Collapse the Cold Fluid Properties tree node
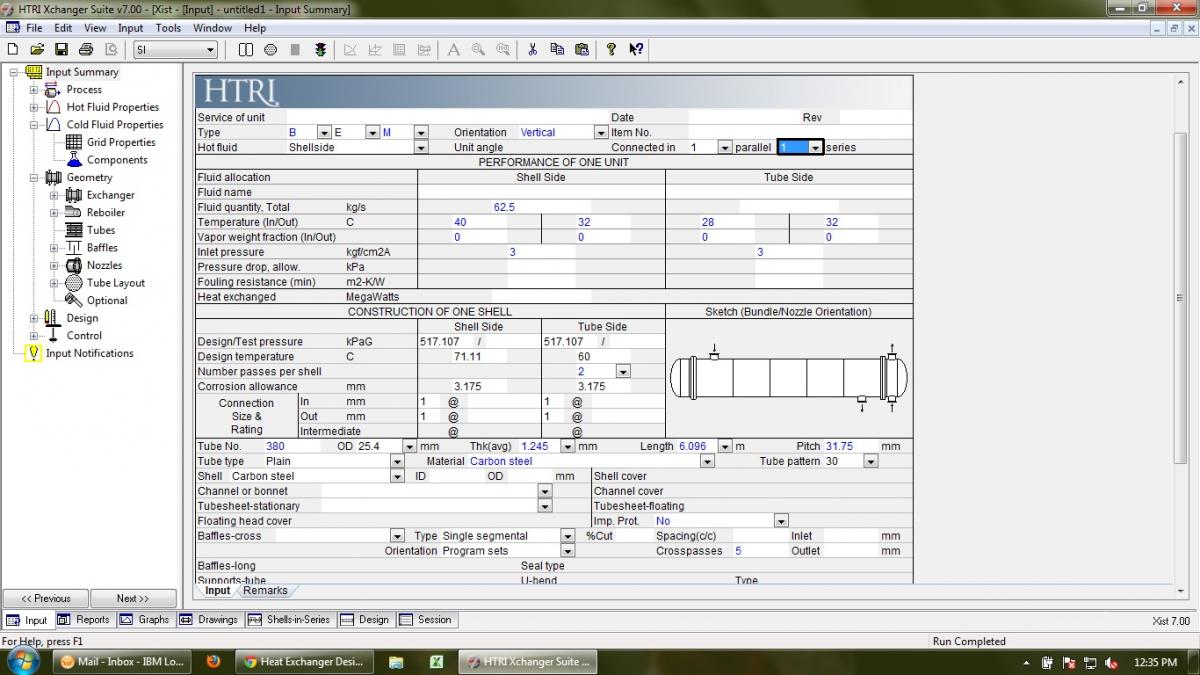 click(x=34, y=125)
